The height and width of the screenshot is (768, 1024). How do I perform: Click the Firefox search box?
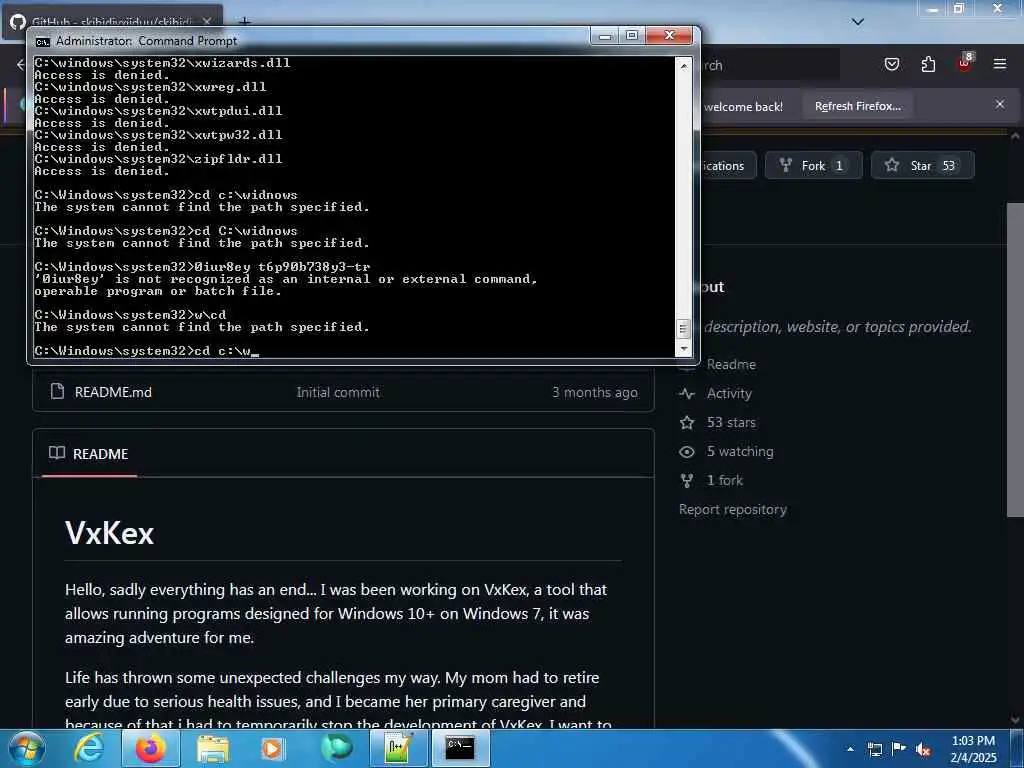tap(771, 65)
